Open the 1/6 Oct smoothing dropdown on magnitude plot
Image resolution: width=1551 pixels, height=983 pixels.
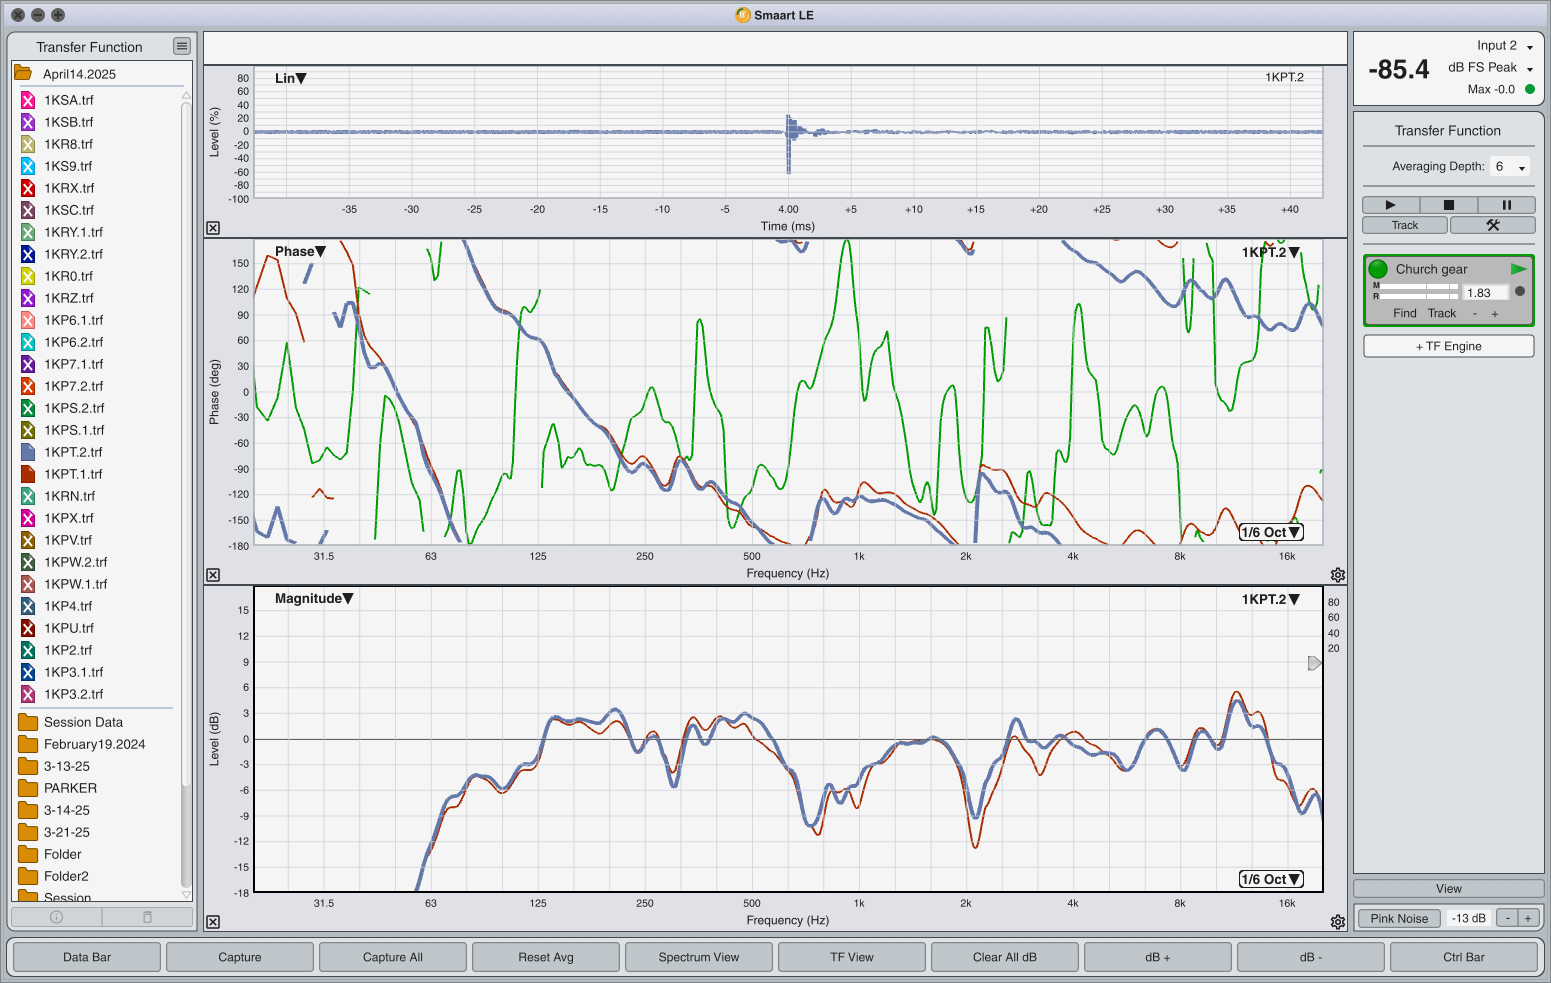click(1271, 879)
